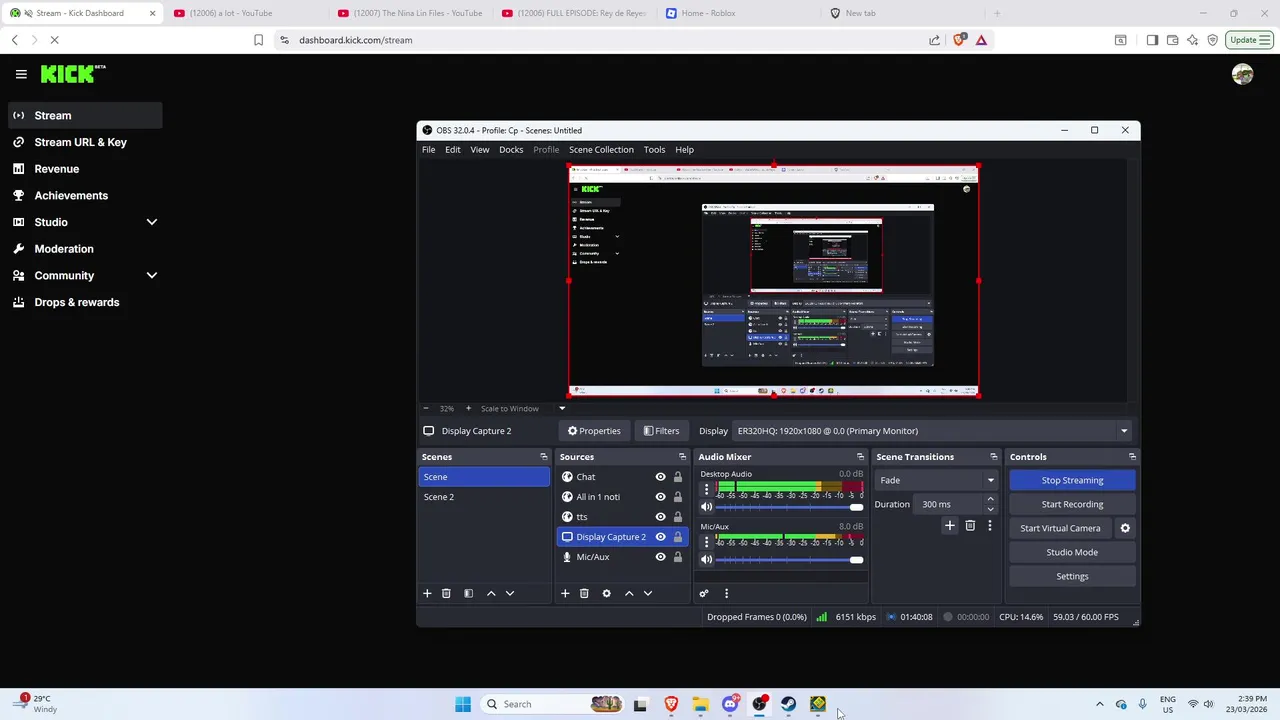The height and width of the screenshot is (720, 1280).
Task: Open Mic/Aux options three-dot menu
Action: [x=706, y=541]
